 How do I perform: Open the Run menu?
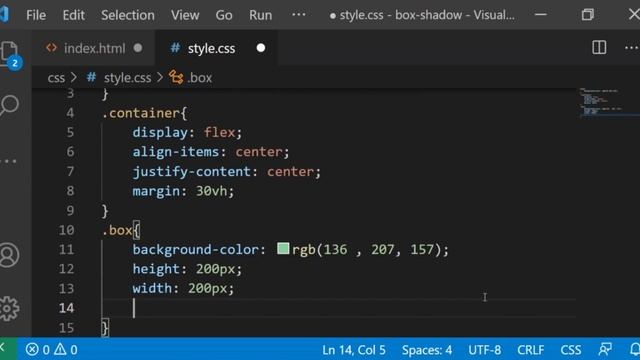(x=260, y=15)
